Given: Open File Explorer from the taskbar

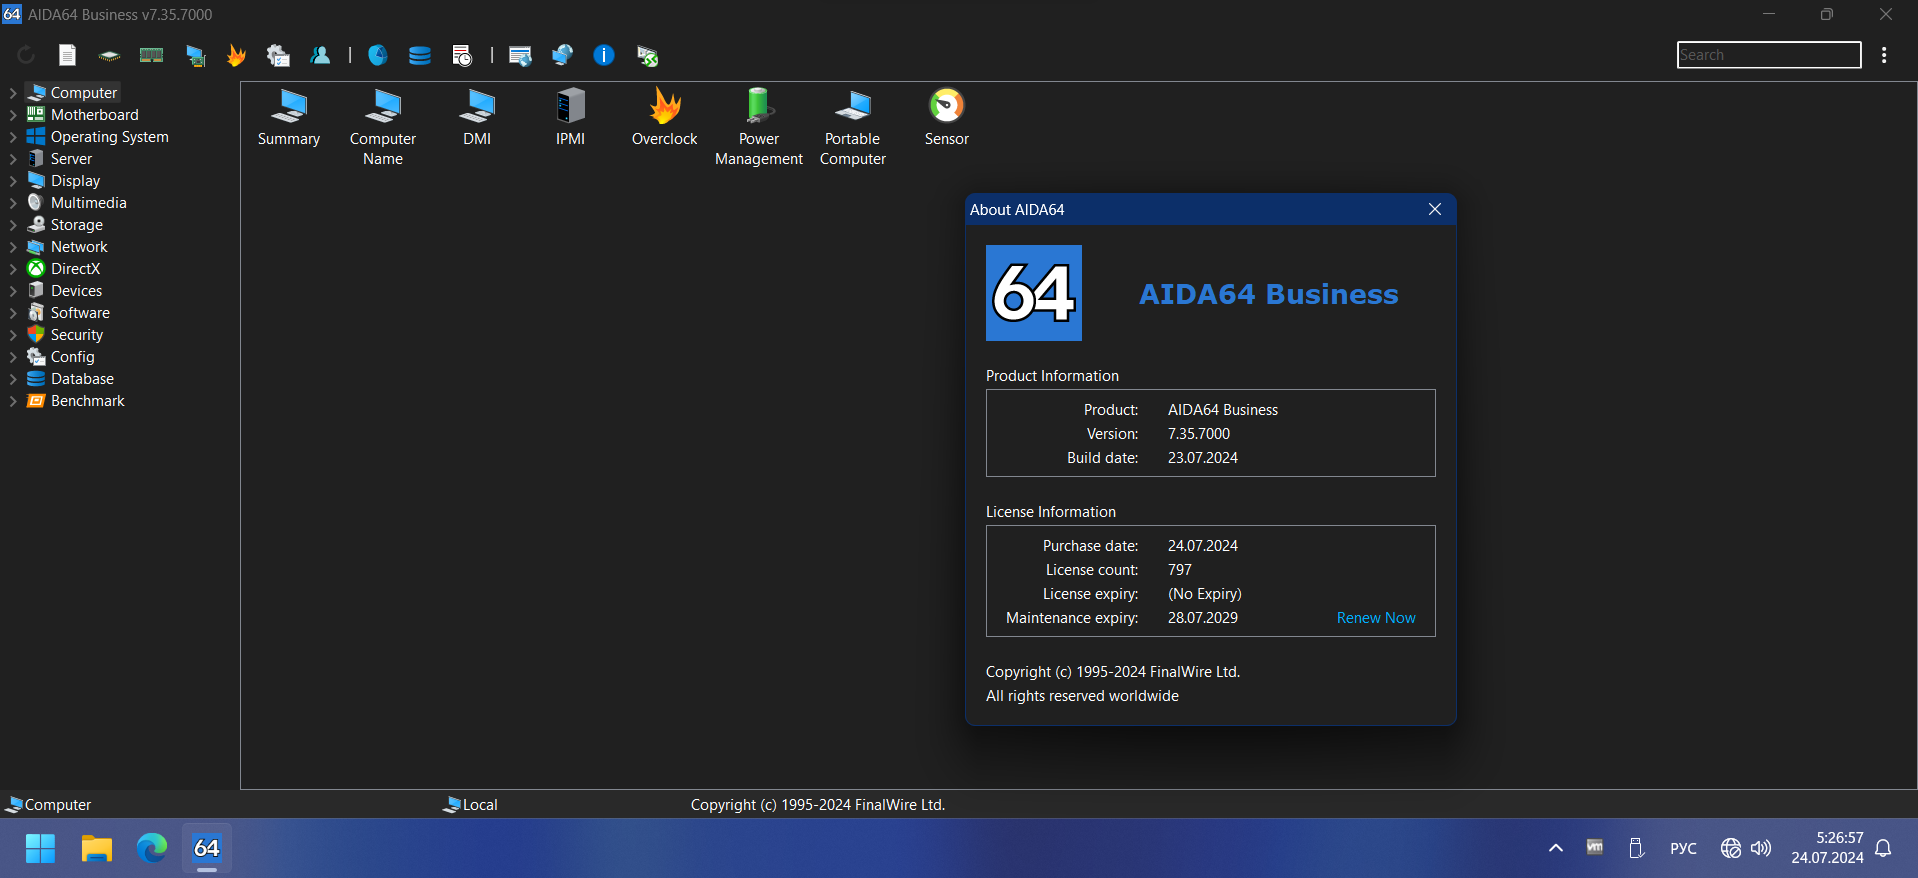Looking at the screenshot, I should (96, 849).
